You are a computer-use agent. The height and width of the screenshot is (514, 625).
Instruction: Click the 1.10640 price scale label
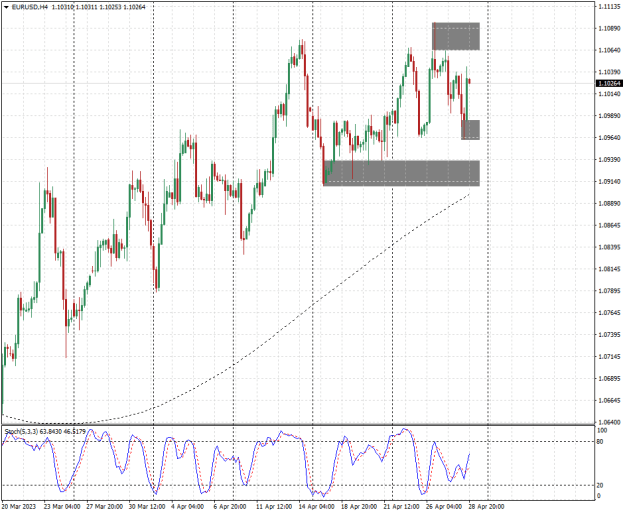coord(609,50)
